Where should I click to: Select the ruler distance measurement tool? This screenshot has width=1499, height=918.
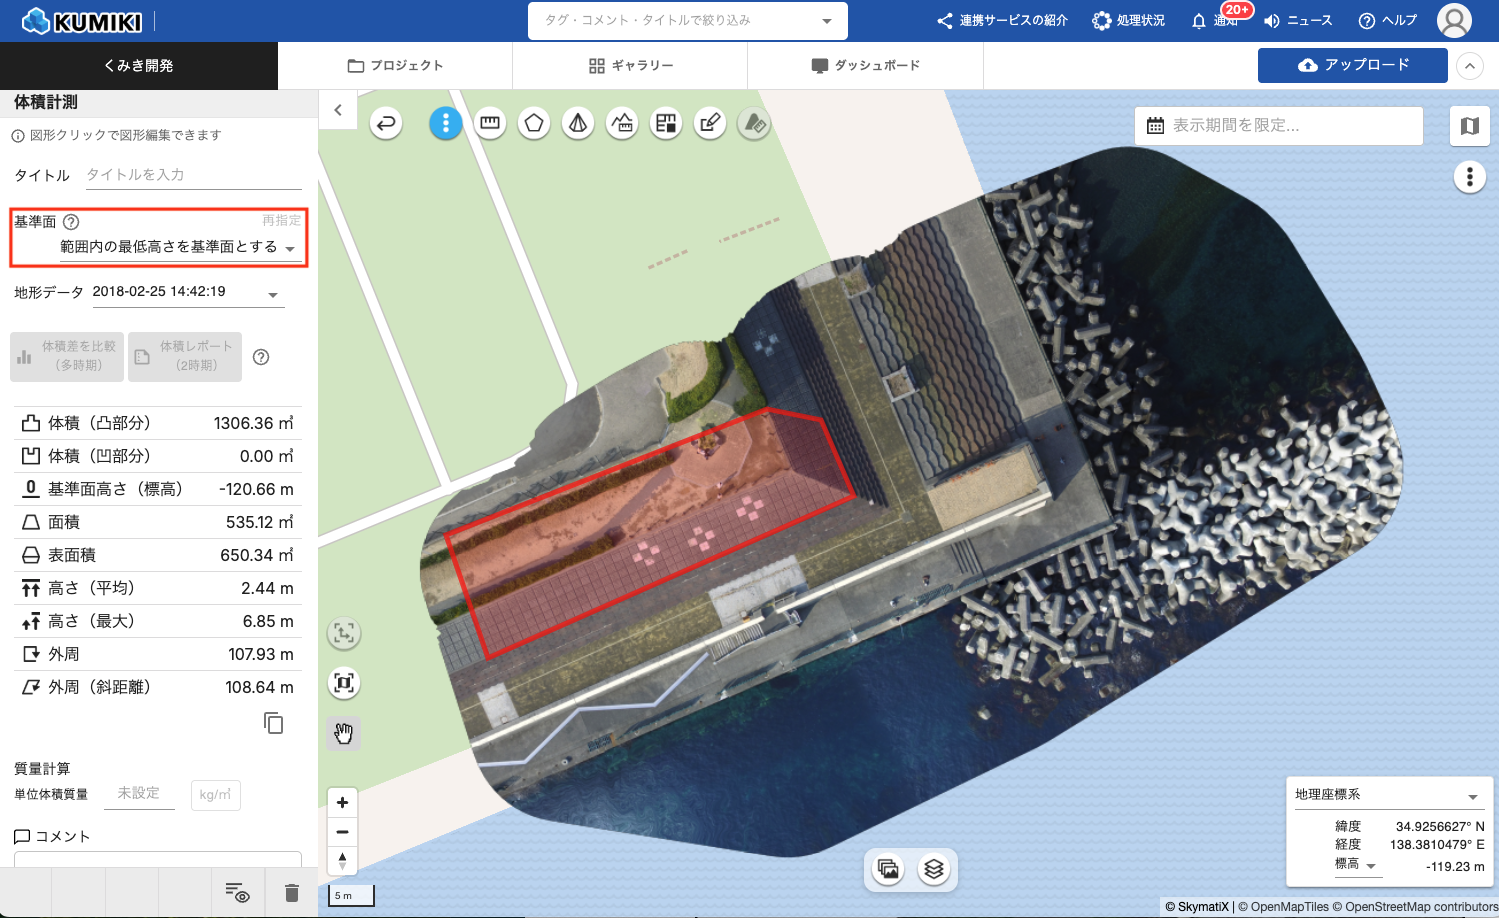490,123
